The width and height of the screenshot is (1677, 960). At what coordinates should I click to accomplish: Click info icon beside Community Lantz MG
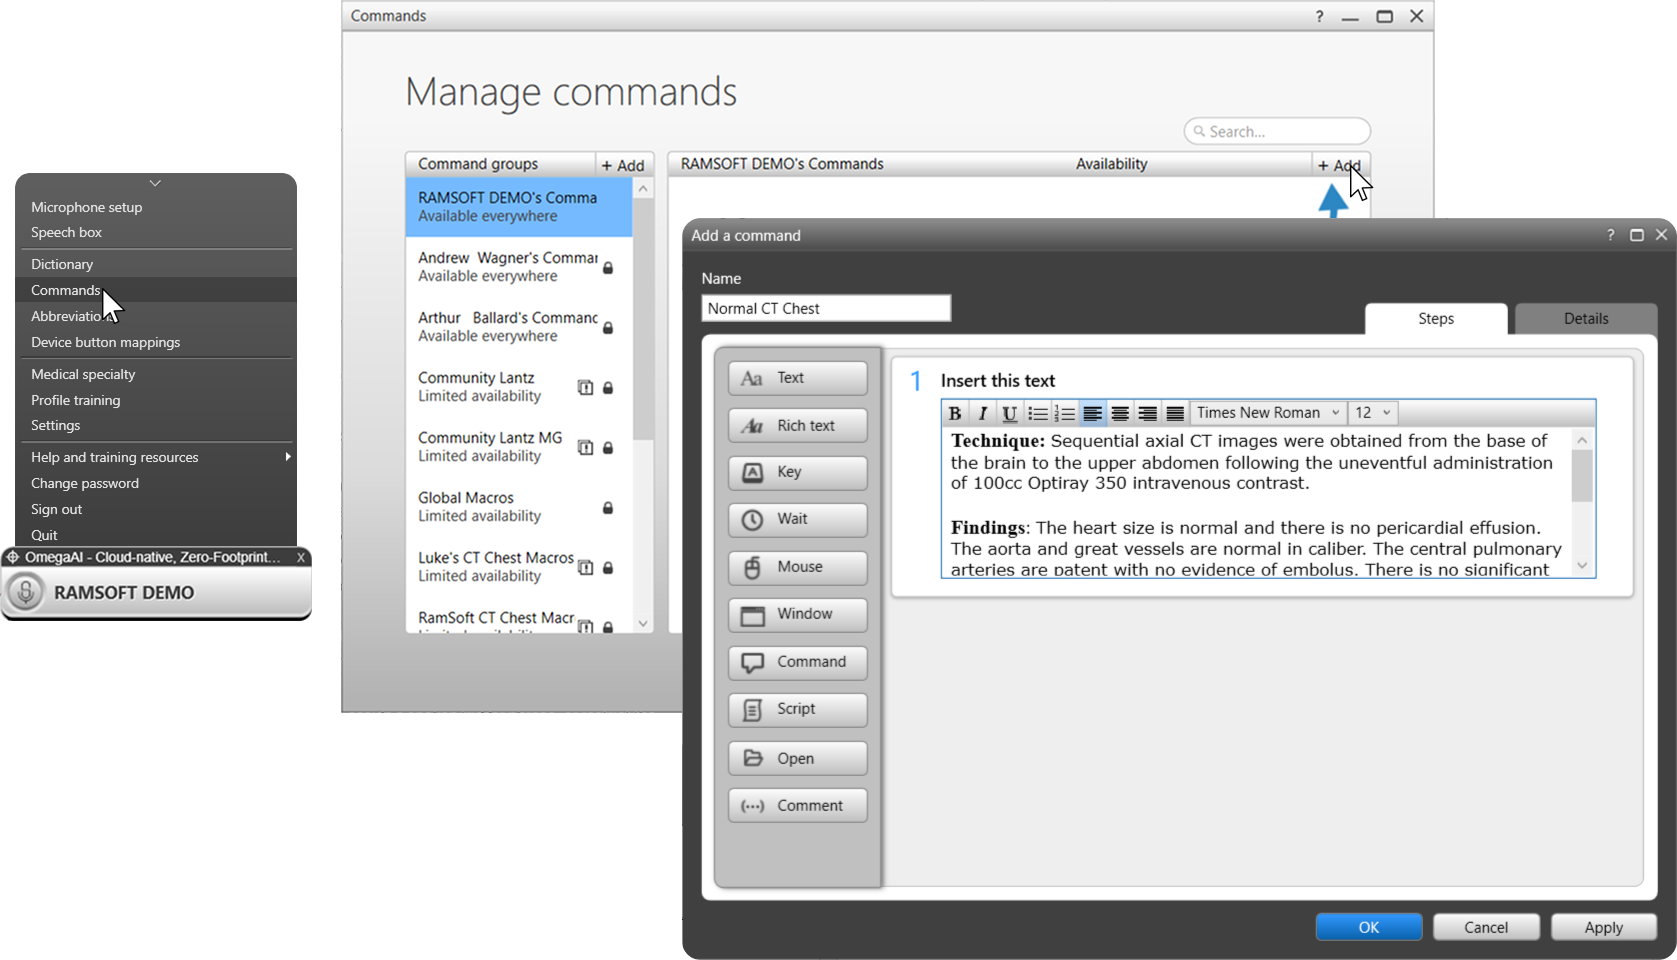tap(586, 448)
